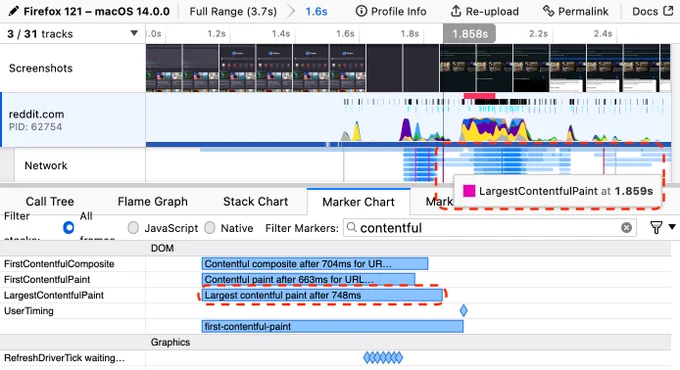This screenshot has height=370, width=680.
Task: Switch to the Stack Chart tab
Action: (x=255, y=202)
